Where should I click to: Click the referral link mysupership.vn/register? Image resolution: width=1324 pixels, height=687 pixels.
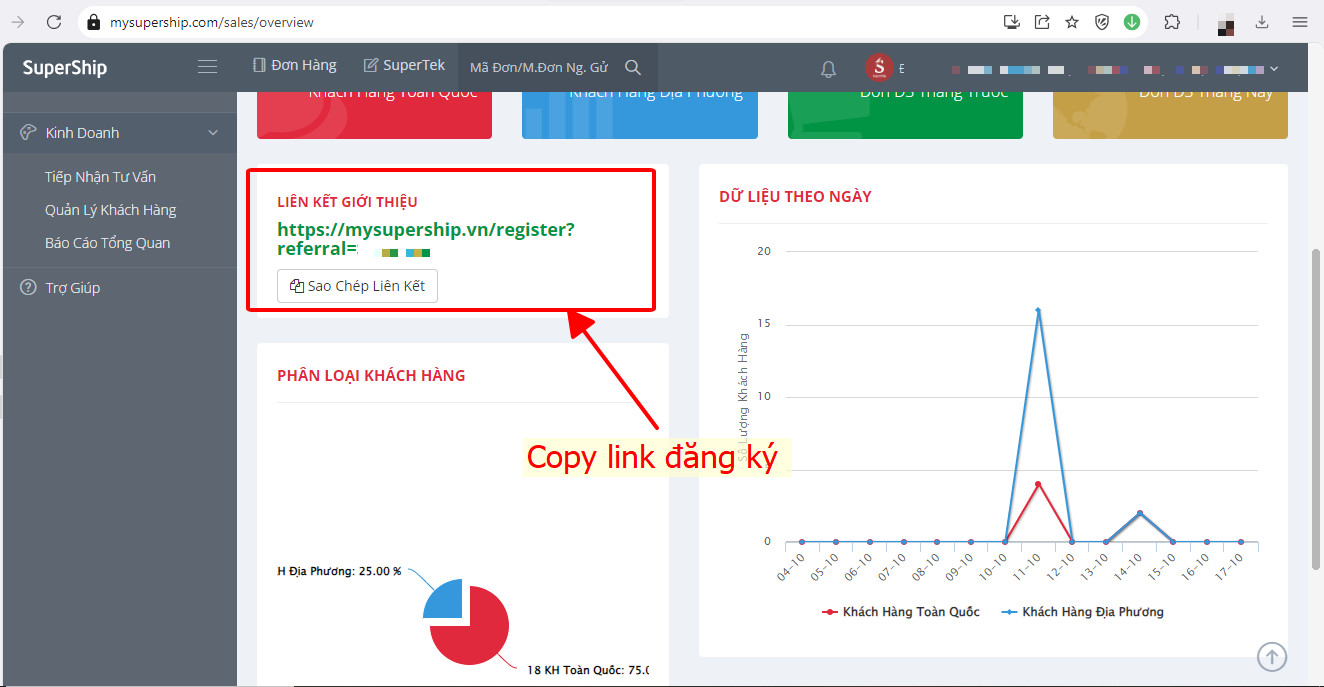tap(426, 239)
